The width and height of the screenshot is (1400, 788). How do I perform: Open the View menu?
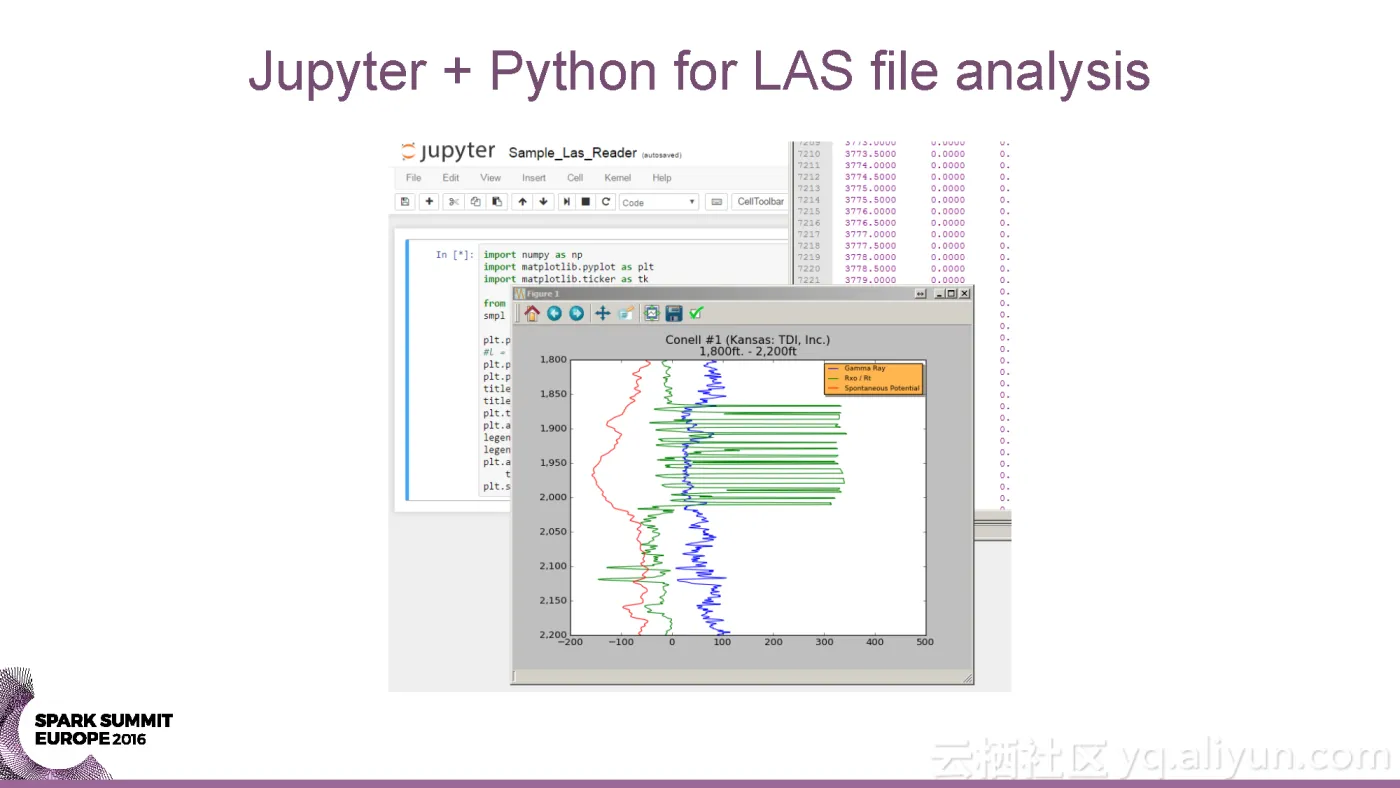[x=490, y=178]
